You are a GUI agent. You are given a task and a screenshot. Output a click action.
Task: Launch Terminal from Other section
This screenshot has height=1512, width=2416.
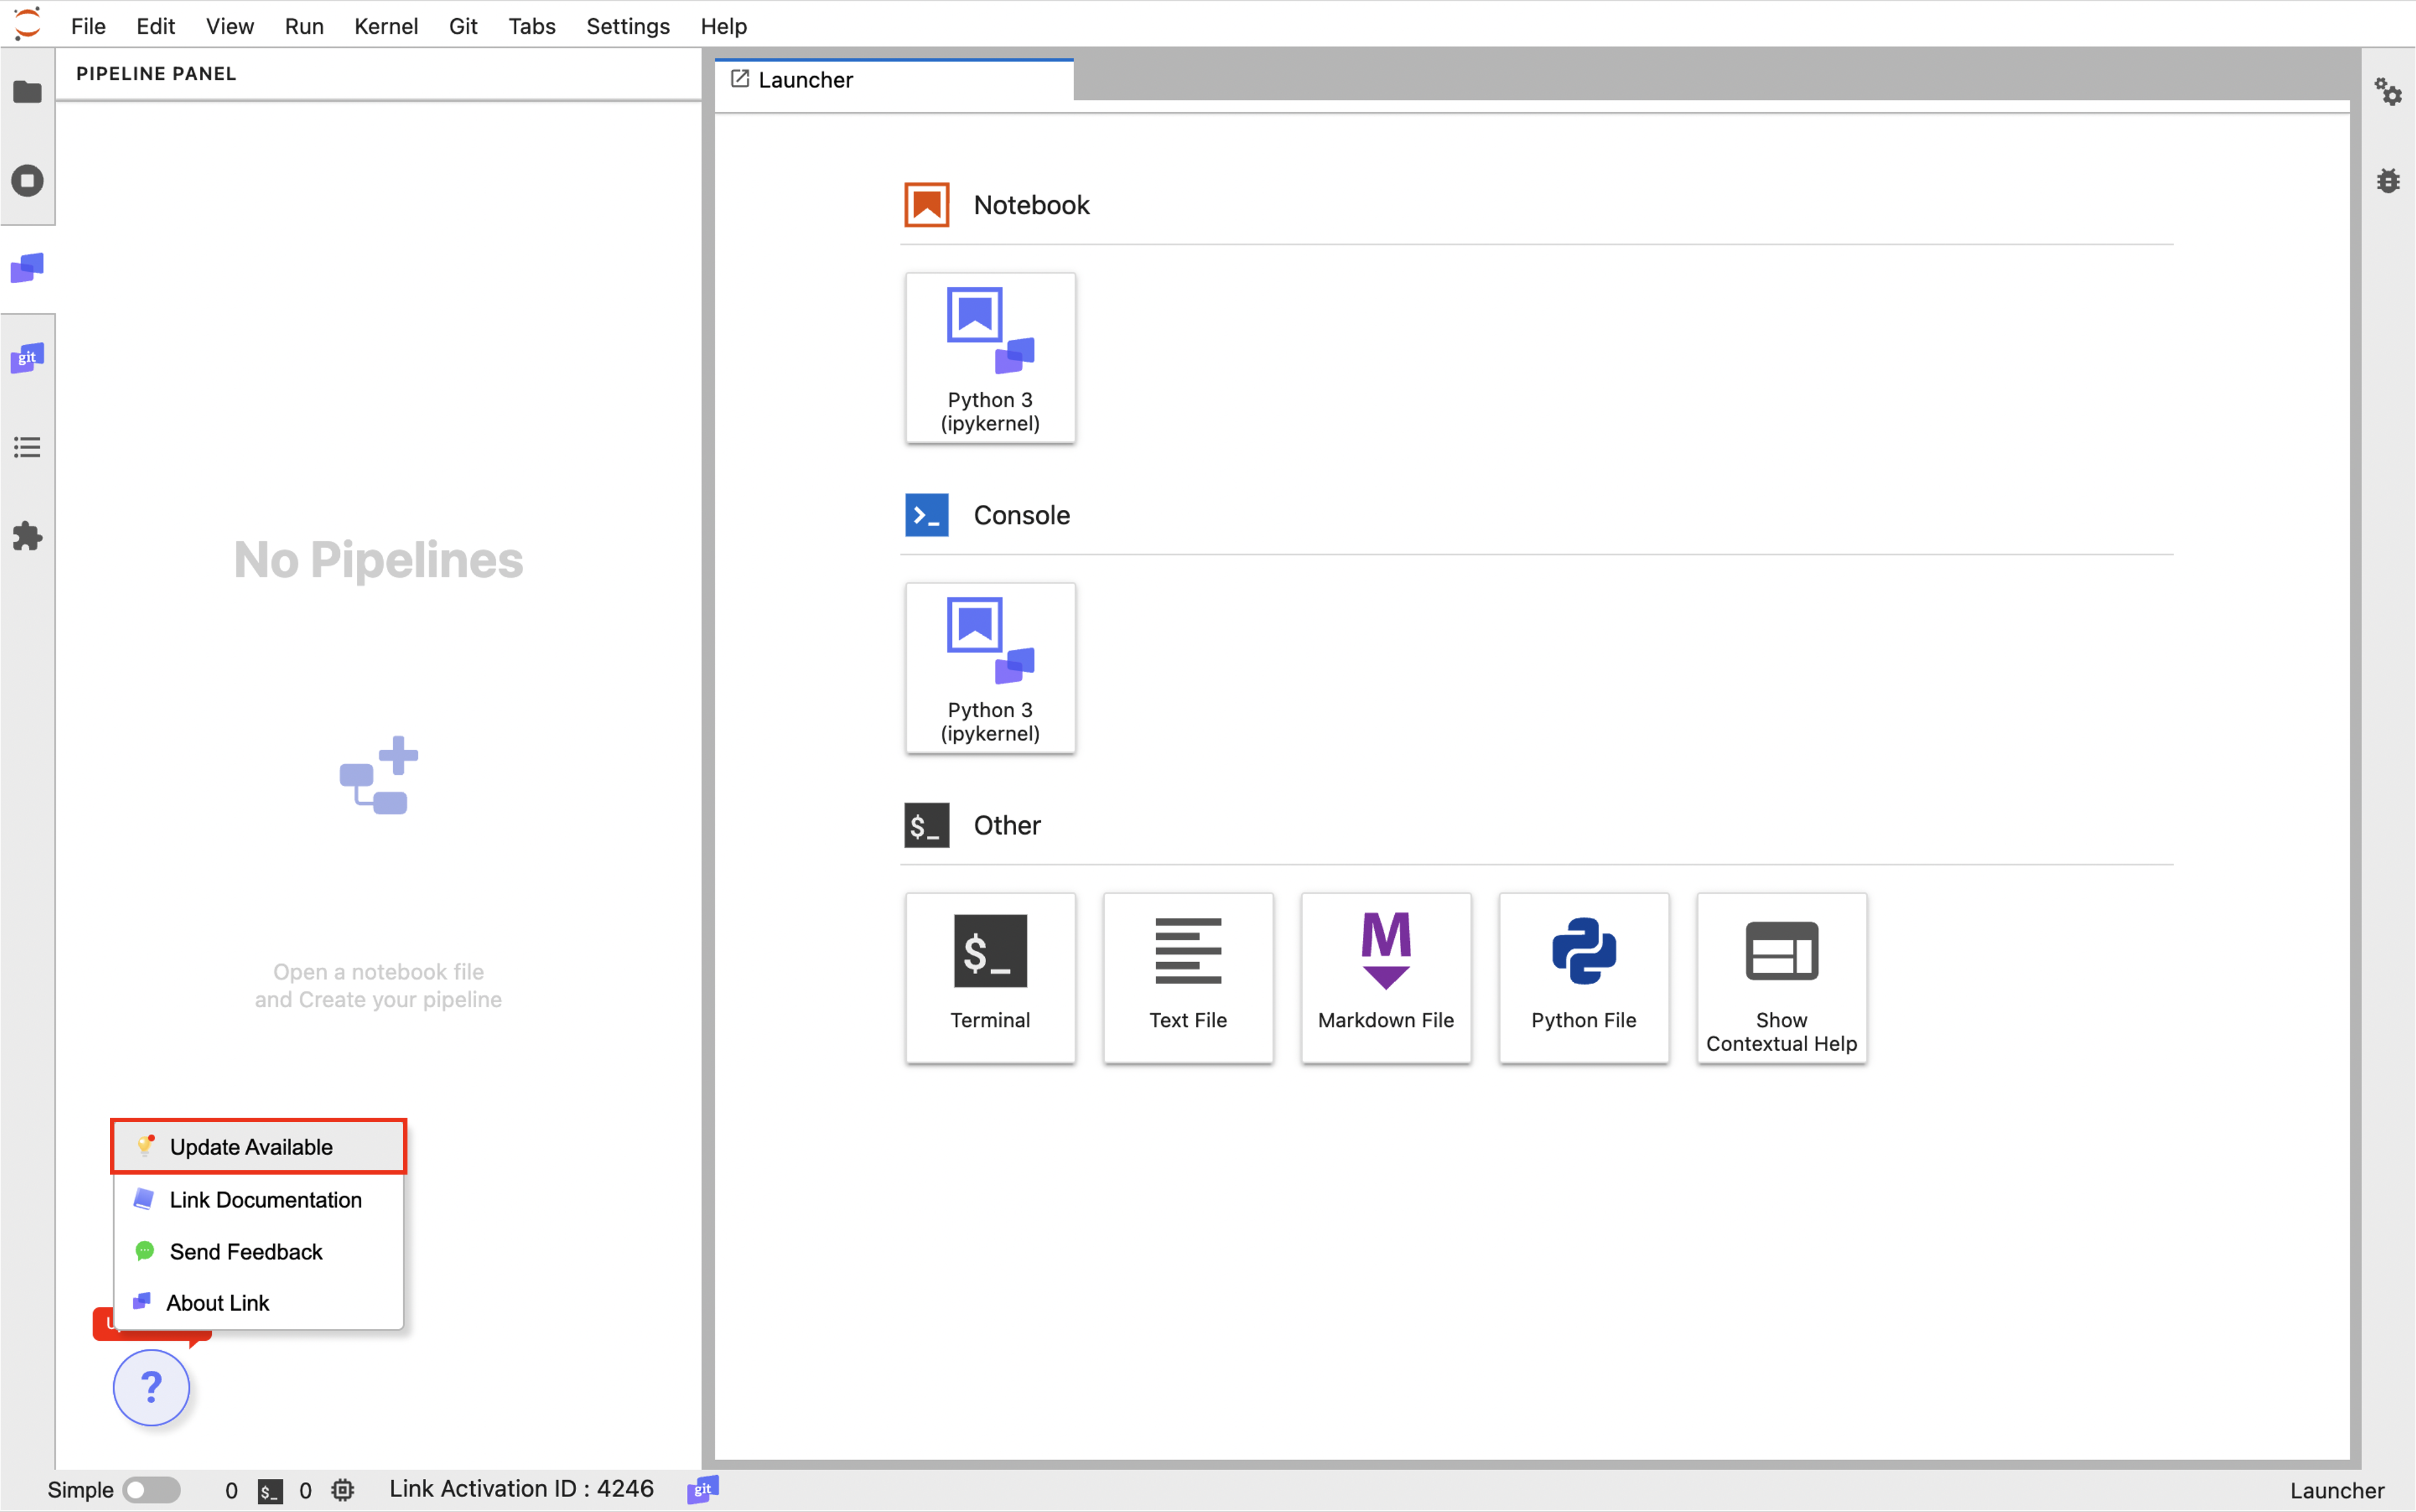[990, 977]
